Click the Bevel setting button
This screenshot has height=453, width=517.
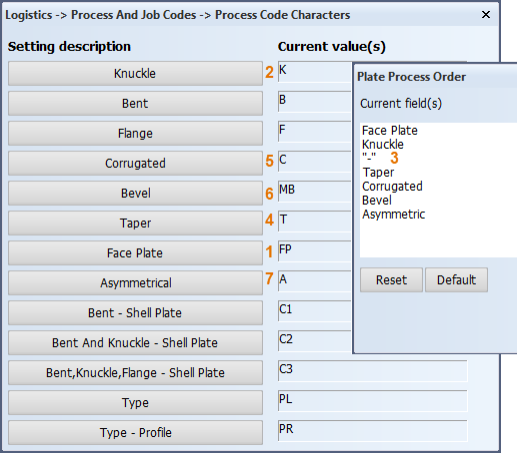point(135,193)
